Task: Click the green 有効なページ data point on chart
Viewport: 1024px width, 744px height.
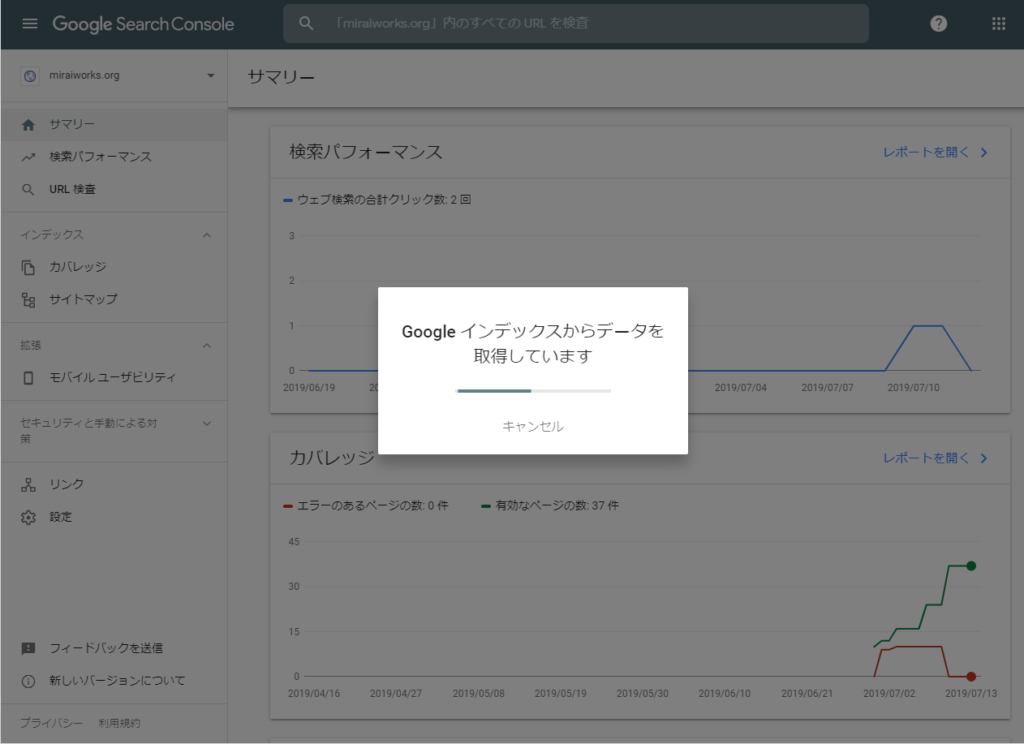Action: (x=971, y=566)
